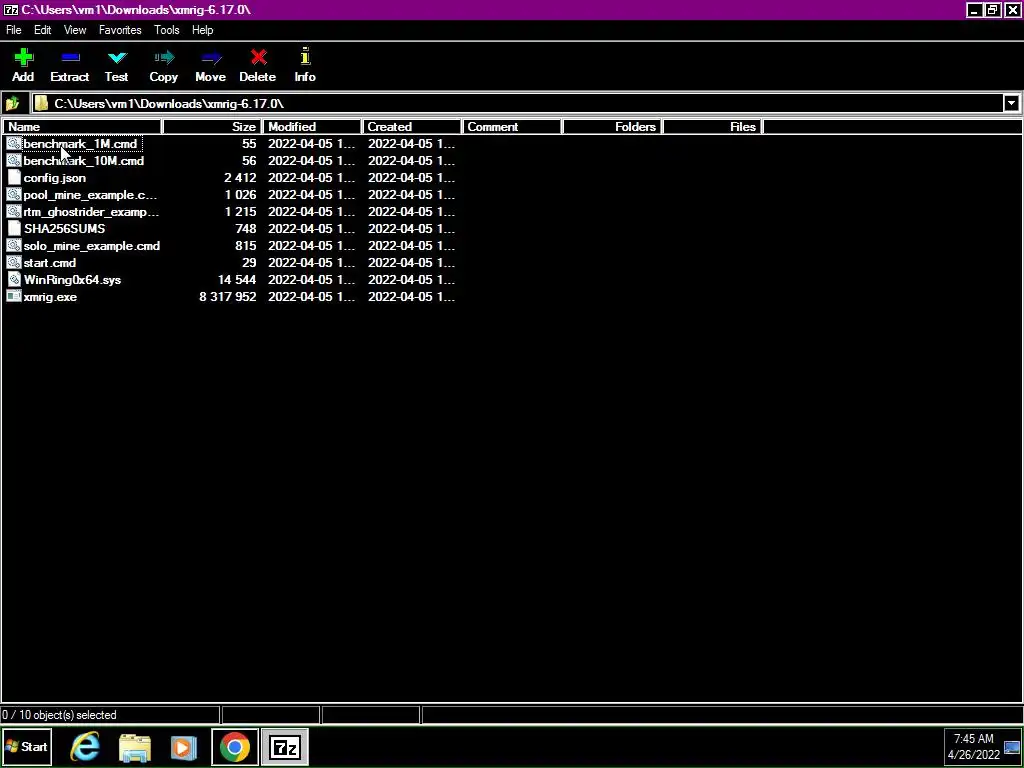Click the 7-Zip taskbar button

pos(285,747)
